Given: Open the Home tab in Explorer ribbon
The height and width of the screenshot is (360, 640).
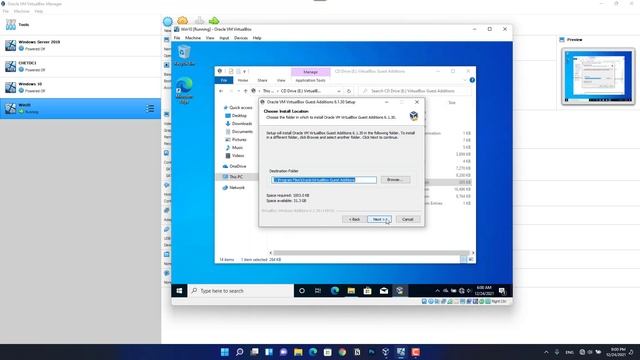Looking at the screenshot, I should click(x=243, y=80).
